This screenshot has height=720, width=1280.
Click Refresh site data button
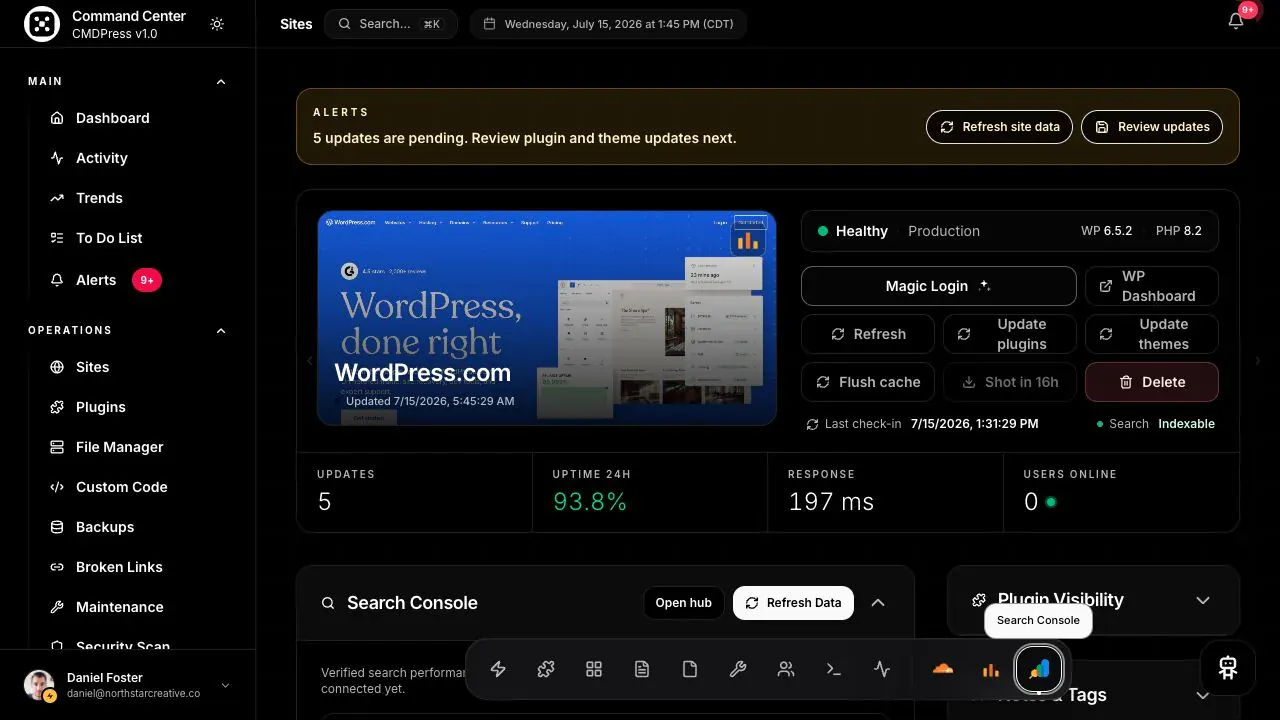1000,127
